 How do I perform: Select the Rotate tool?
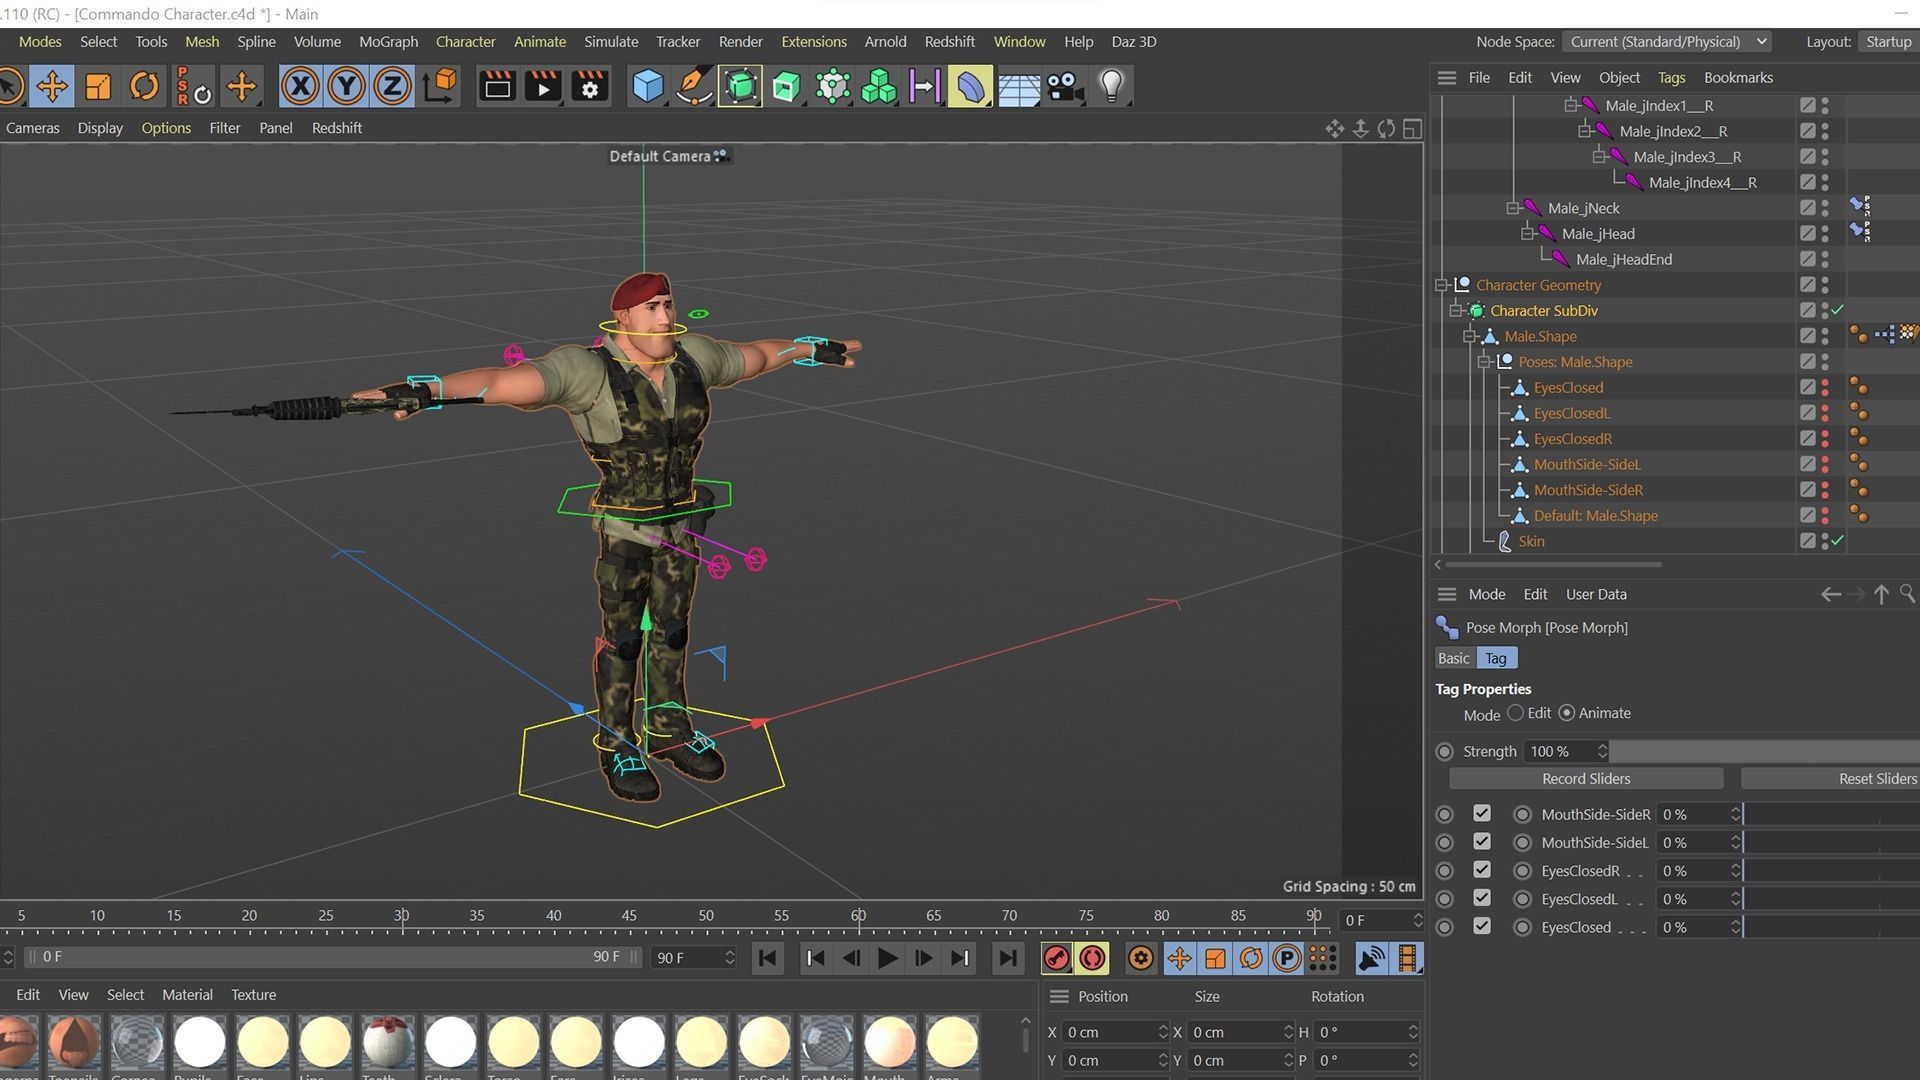[x=144, y=86]
